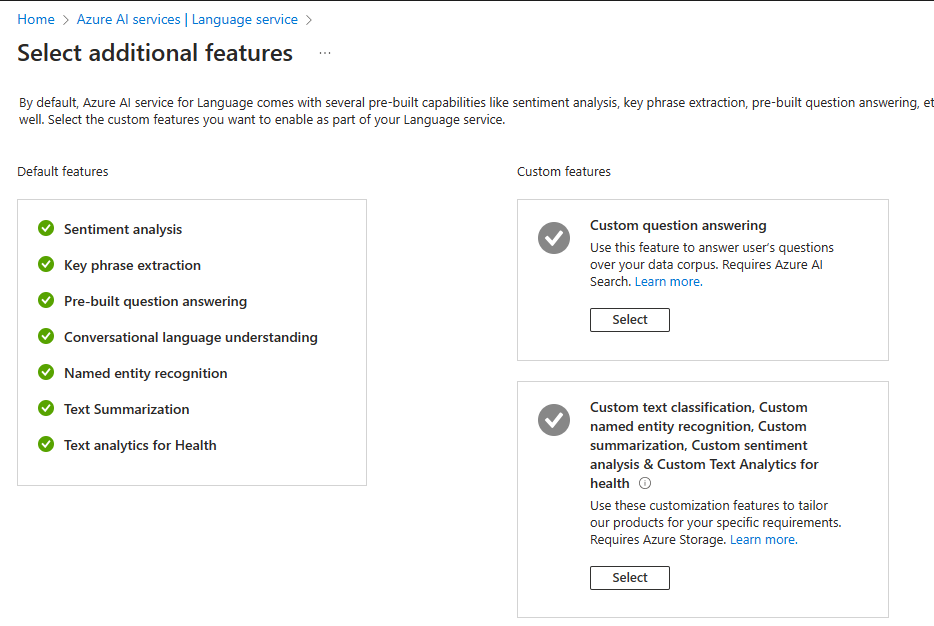This screenshot has height=626, width=934.
Task: Click 'Custom question answering' heading
Action: coord(678,225)
